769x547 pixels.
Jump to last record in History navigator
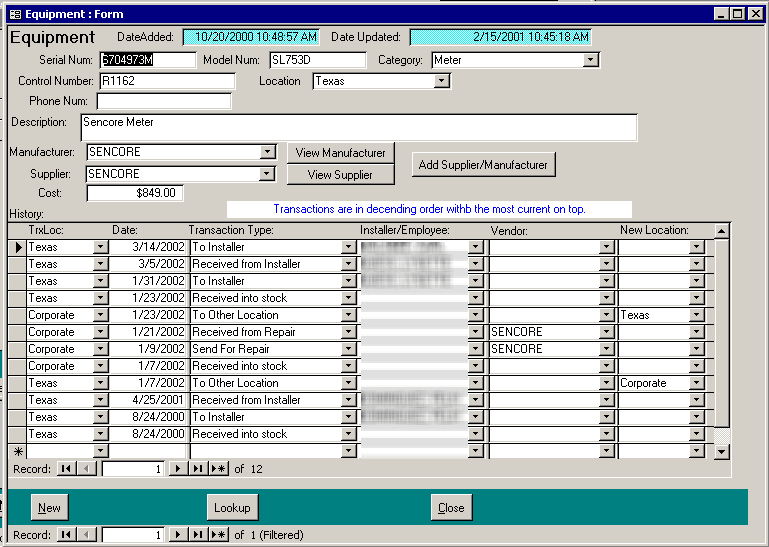pyautogui.click(x=198, y=468)
